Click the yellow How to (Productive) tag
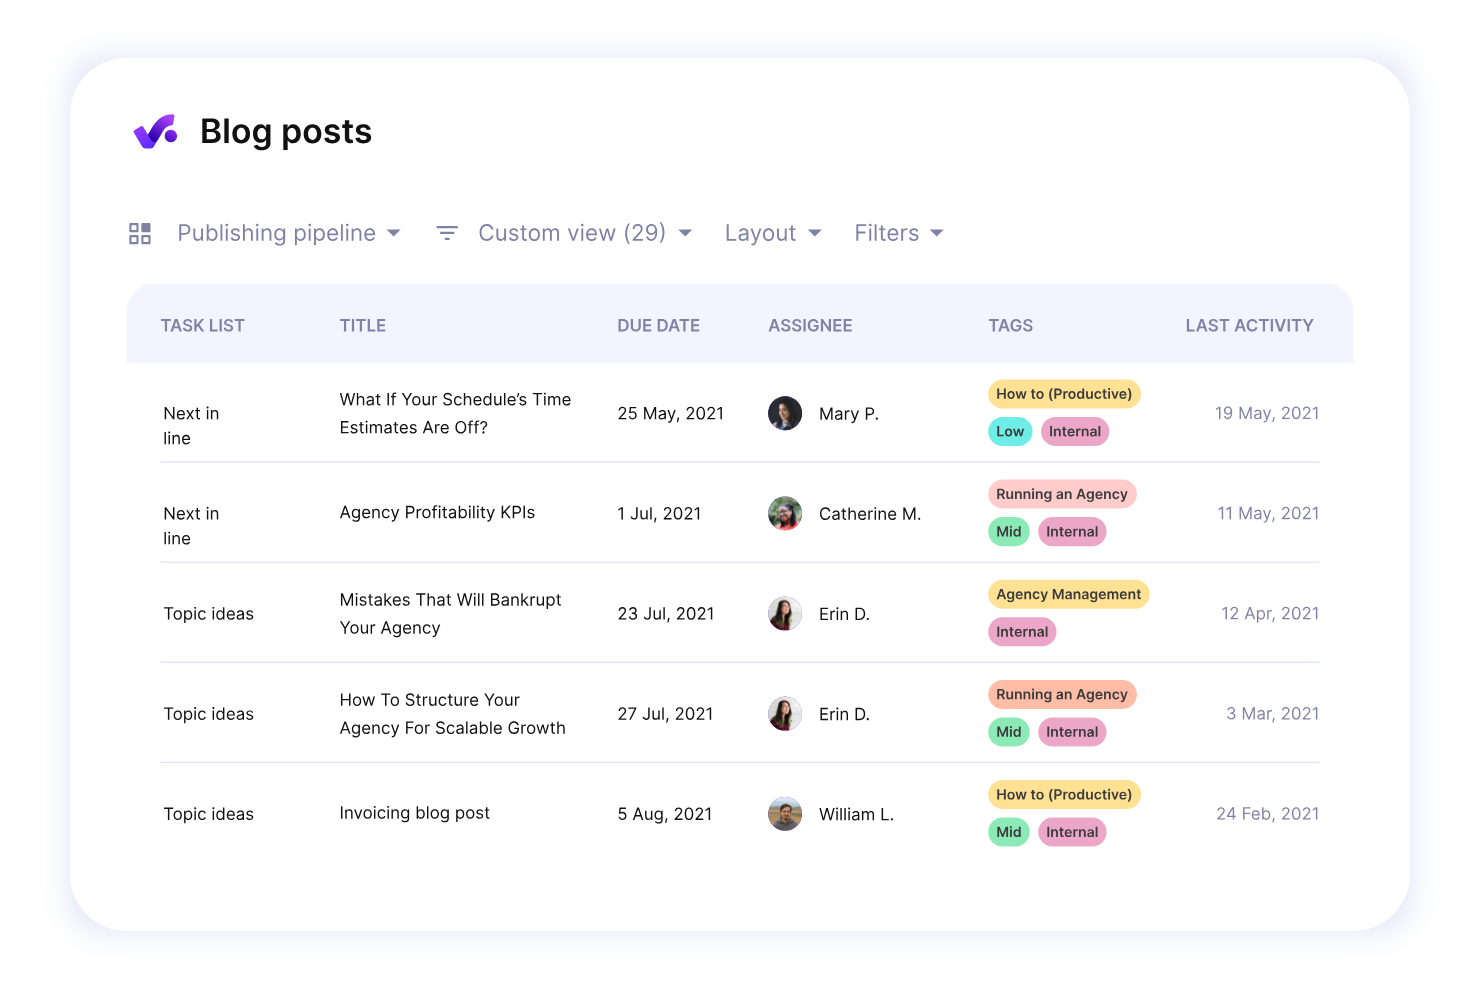1480x987 pixels. 1064,393
